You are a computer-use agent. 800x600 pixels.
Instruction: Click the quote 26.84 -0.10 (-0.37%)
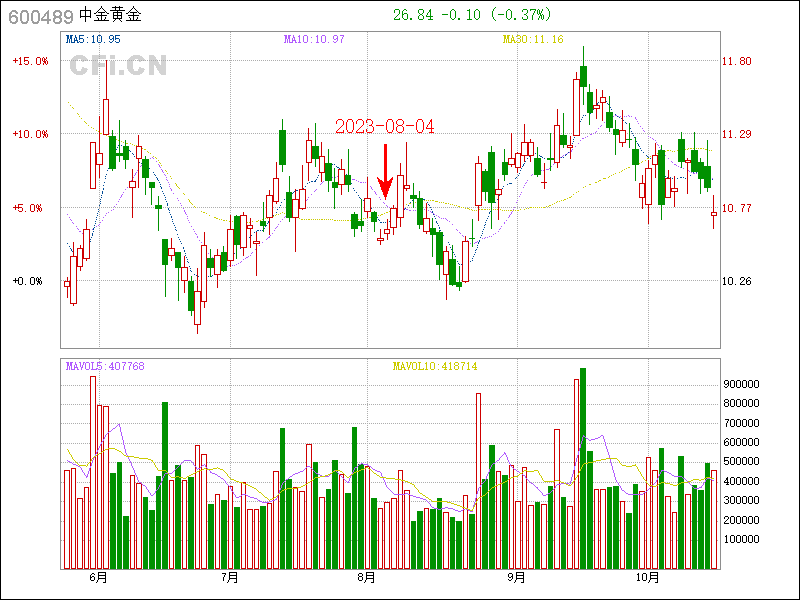coord(472,15)
